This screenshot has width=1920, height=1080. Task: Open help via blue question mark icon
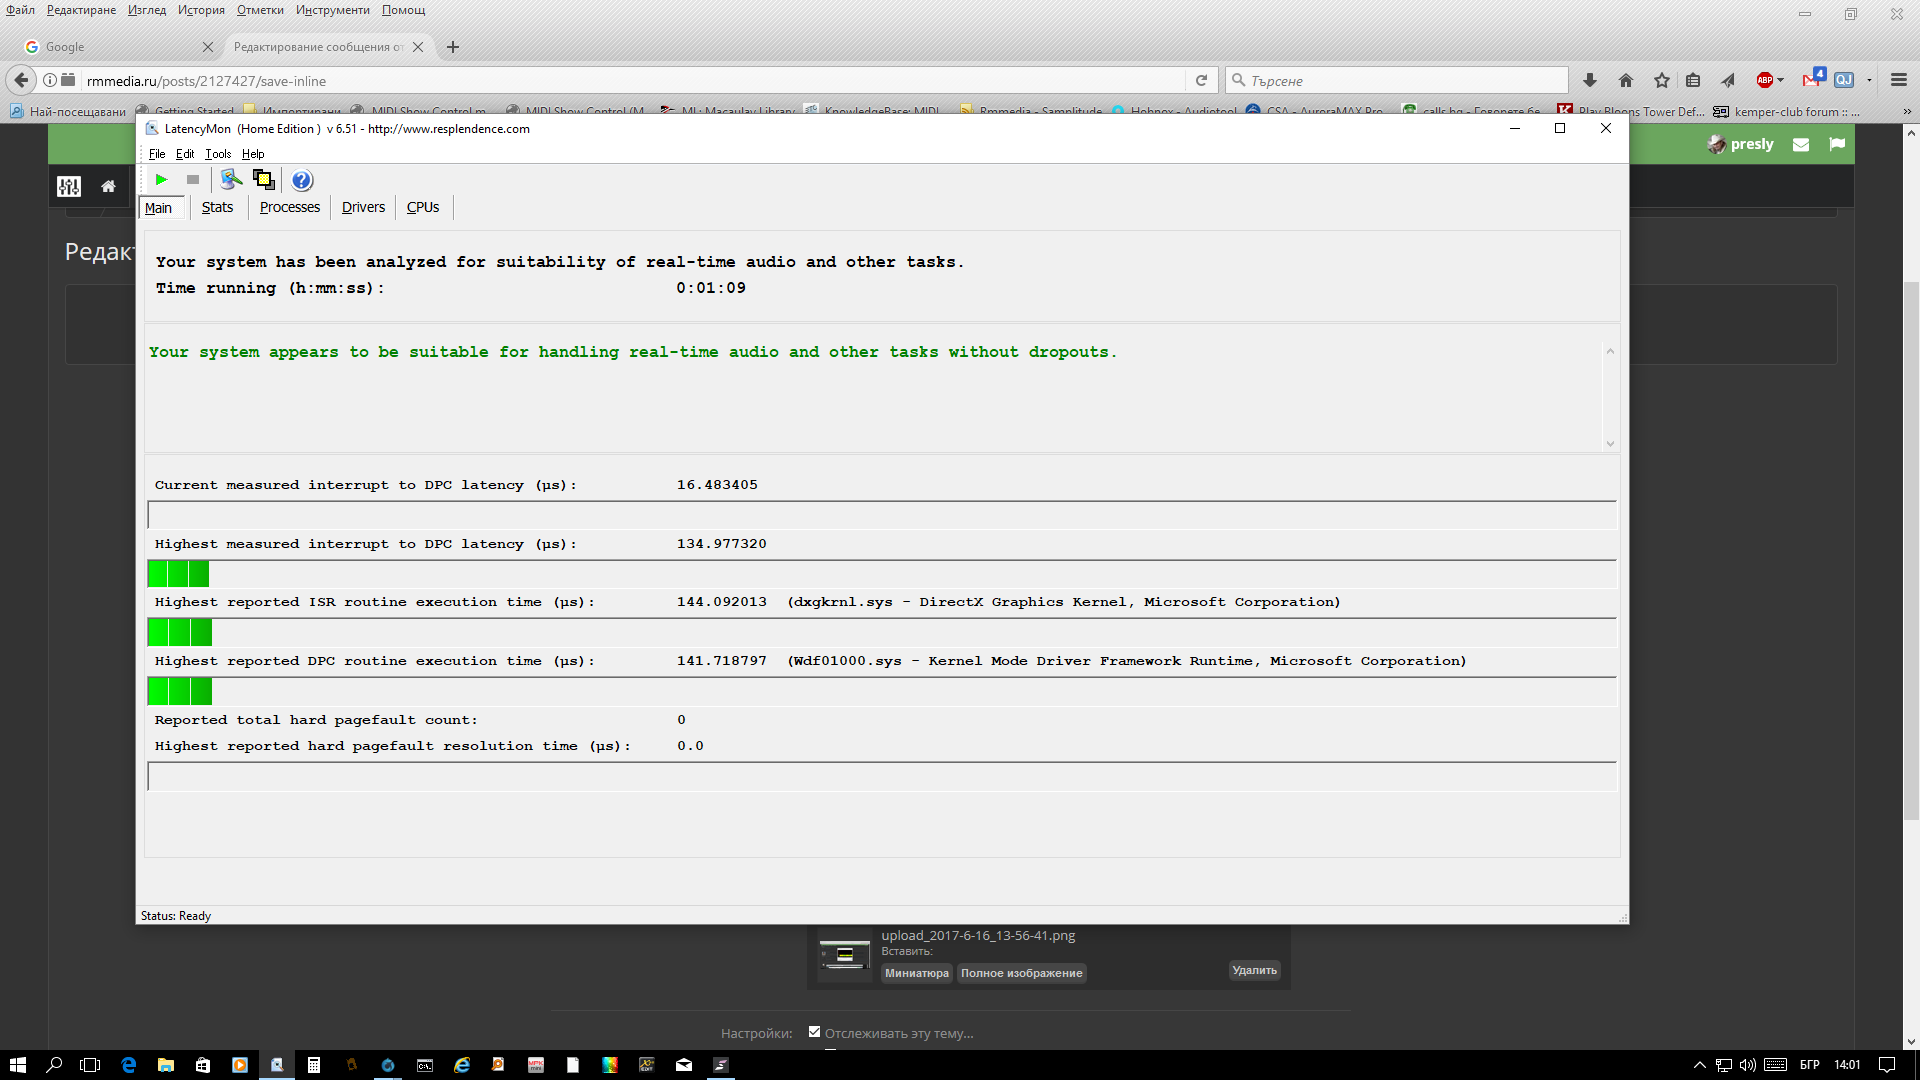click(x=302, y=180)
